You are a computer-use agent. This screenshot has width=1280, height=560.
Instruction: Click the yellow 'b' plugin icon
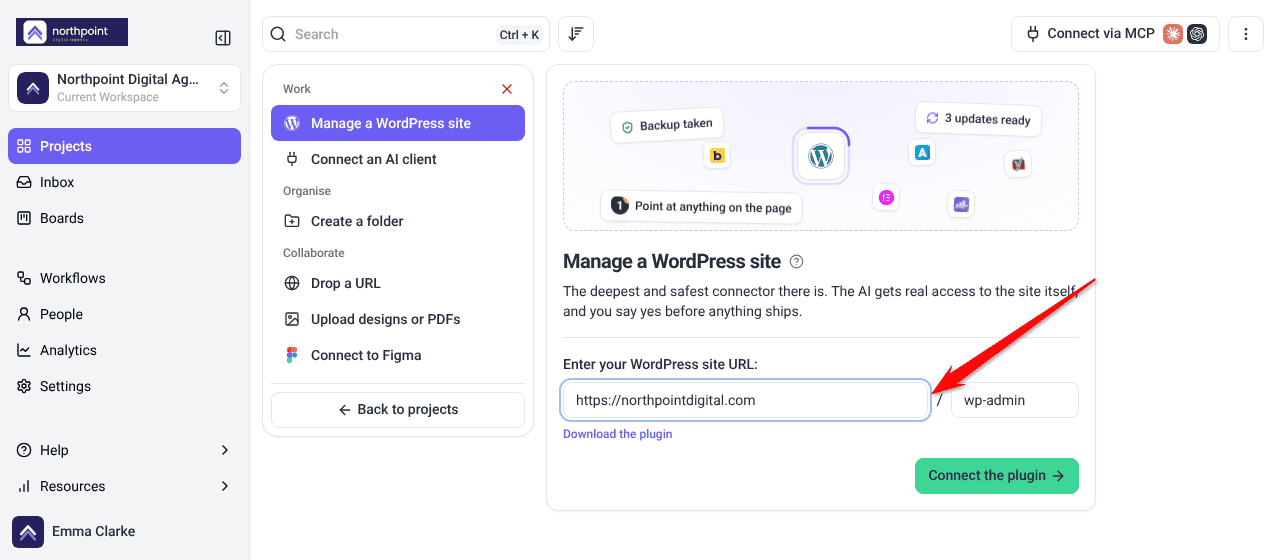click(x=717, y=155)
